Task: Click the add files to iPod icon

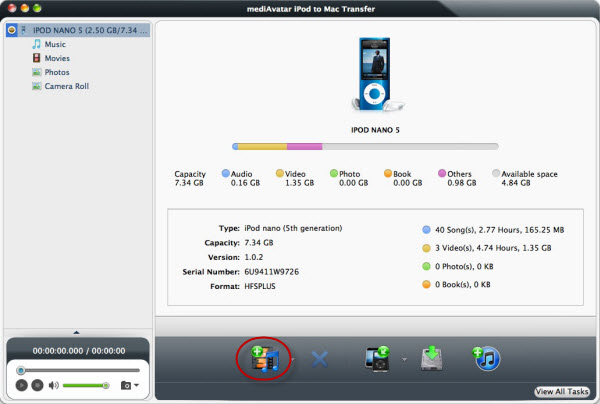Action: 265,358
